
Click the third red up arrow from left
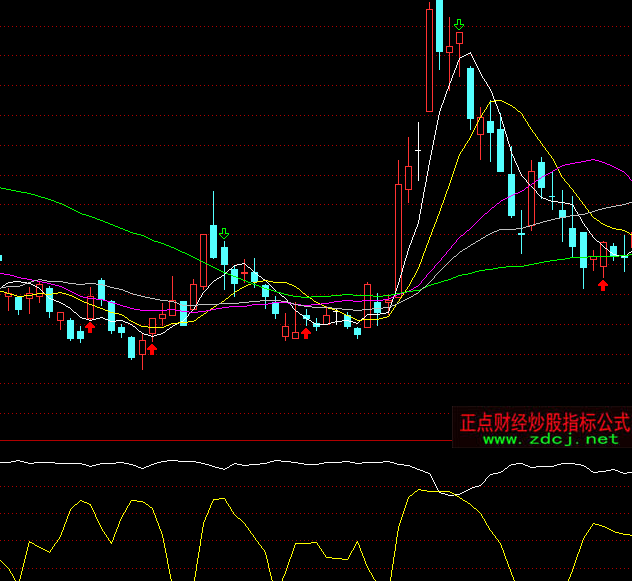306,332
